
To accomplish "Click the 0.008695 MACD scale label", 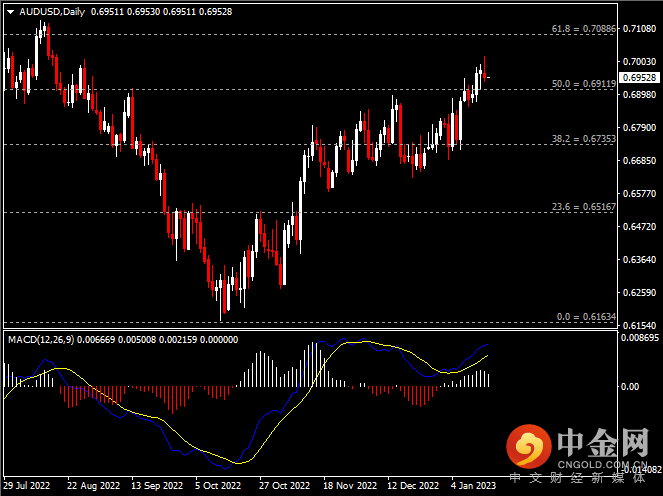I will pos(639,339).
